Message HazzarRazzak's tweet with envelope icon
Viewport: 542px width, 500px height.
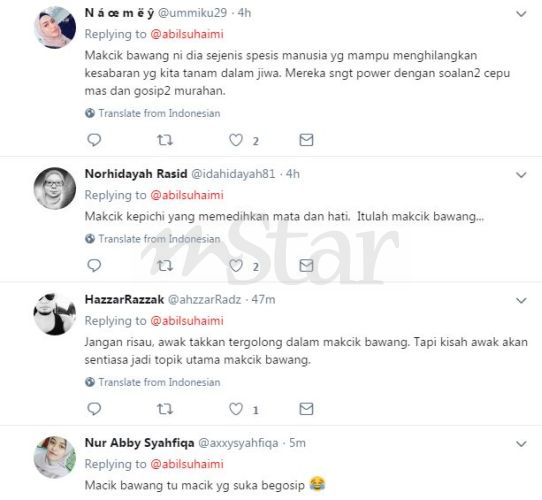click(306, 409)
